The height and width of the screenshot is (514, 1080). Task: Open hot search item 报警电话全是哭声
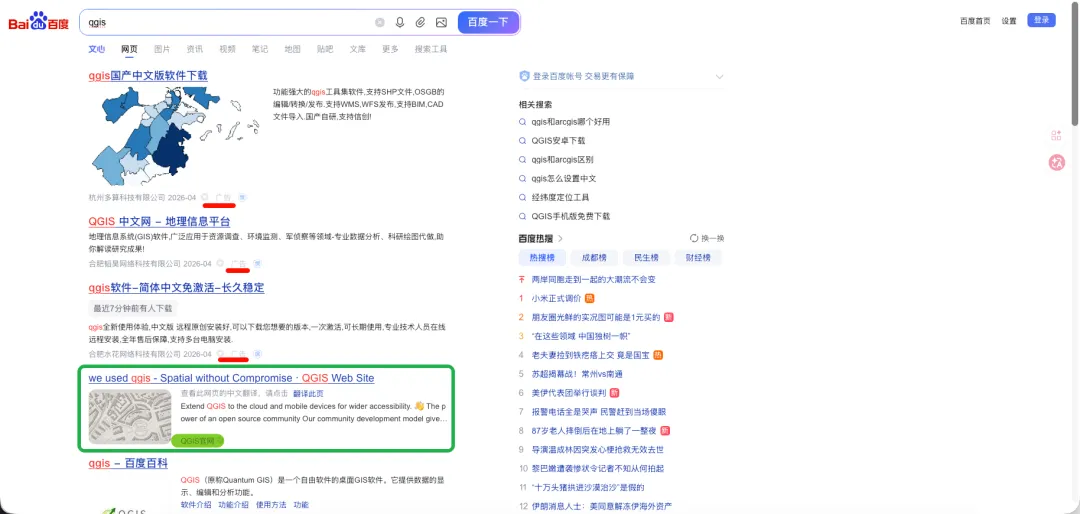[x=597, y=412]
